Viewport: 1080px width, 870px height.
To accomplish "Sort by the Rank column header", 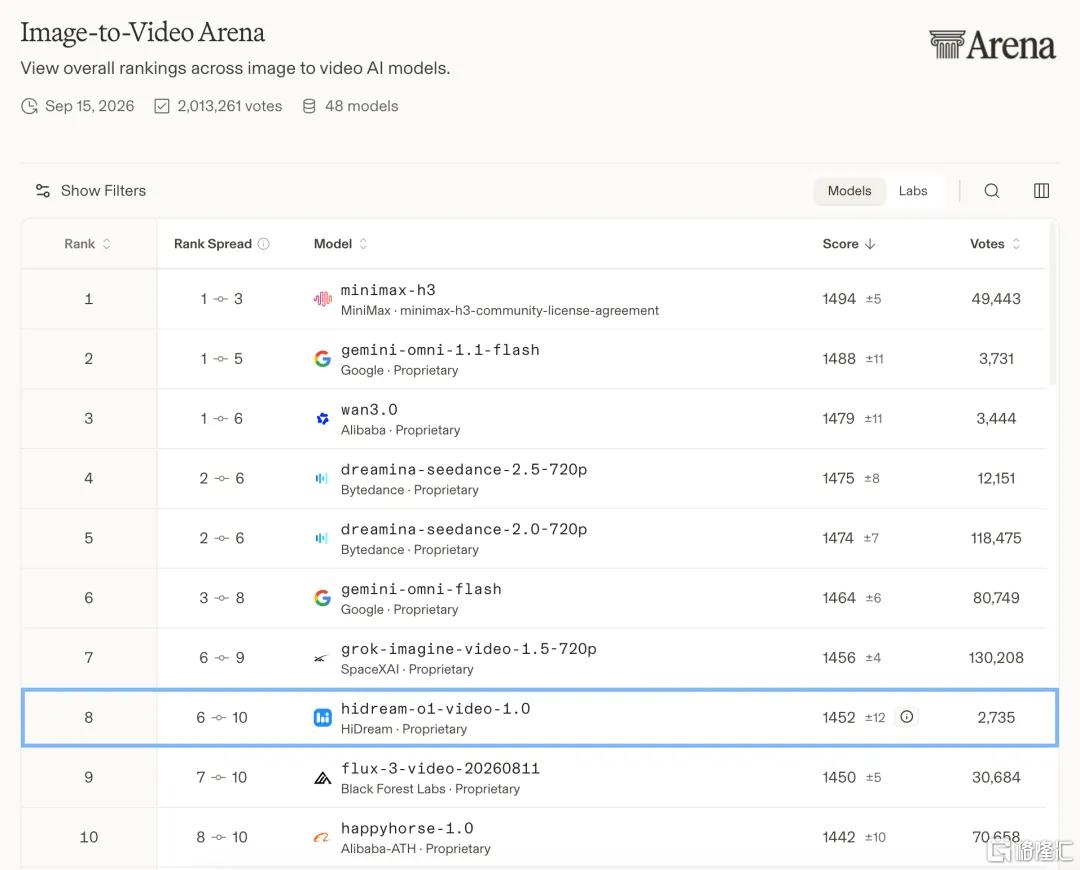I will click(87, 244).
